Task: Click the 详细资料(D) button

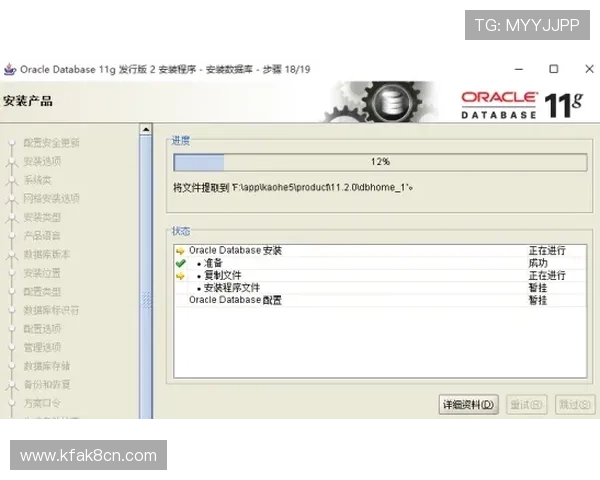Action: point(468,405)
